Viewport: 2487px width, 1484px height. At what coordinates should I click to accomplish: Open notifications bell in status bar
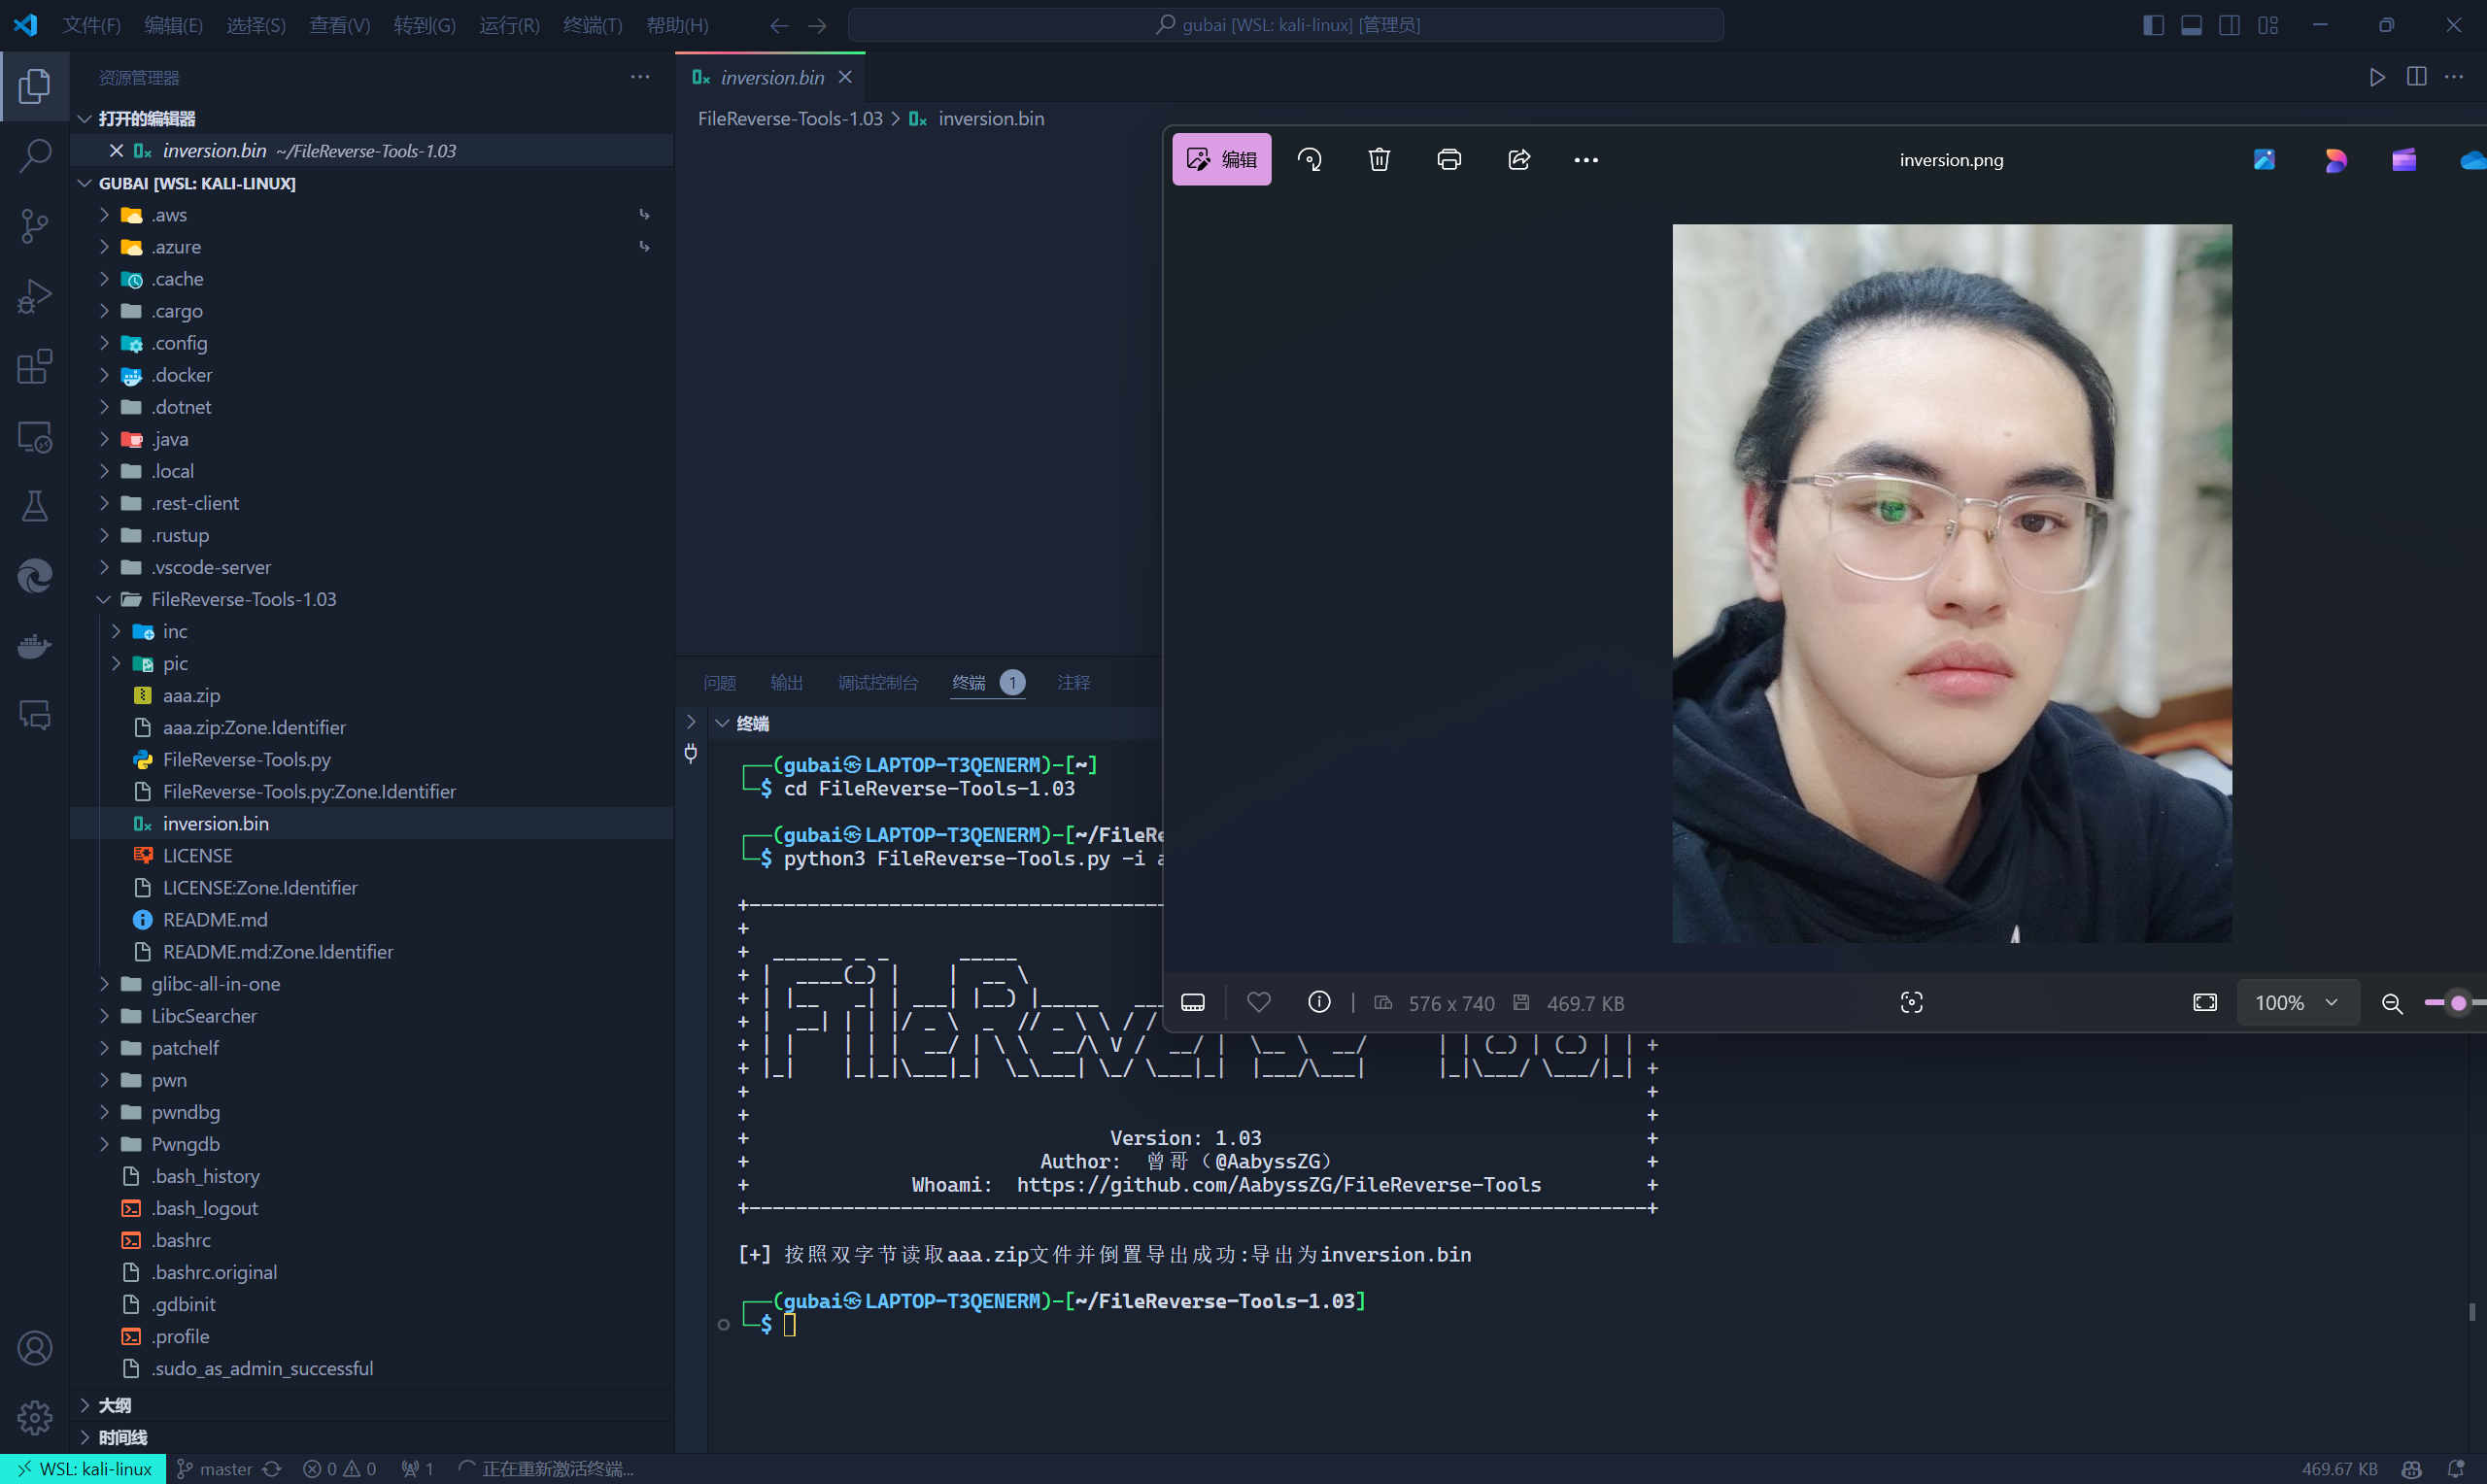coord(2456,1469)
